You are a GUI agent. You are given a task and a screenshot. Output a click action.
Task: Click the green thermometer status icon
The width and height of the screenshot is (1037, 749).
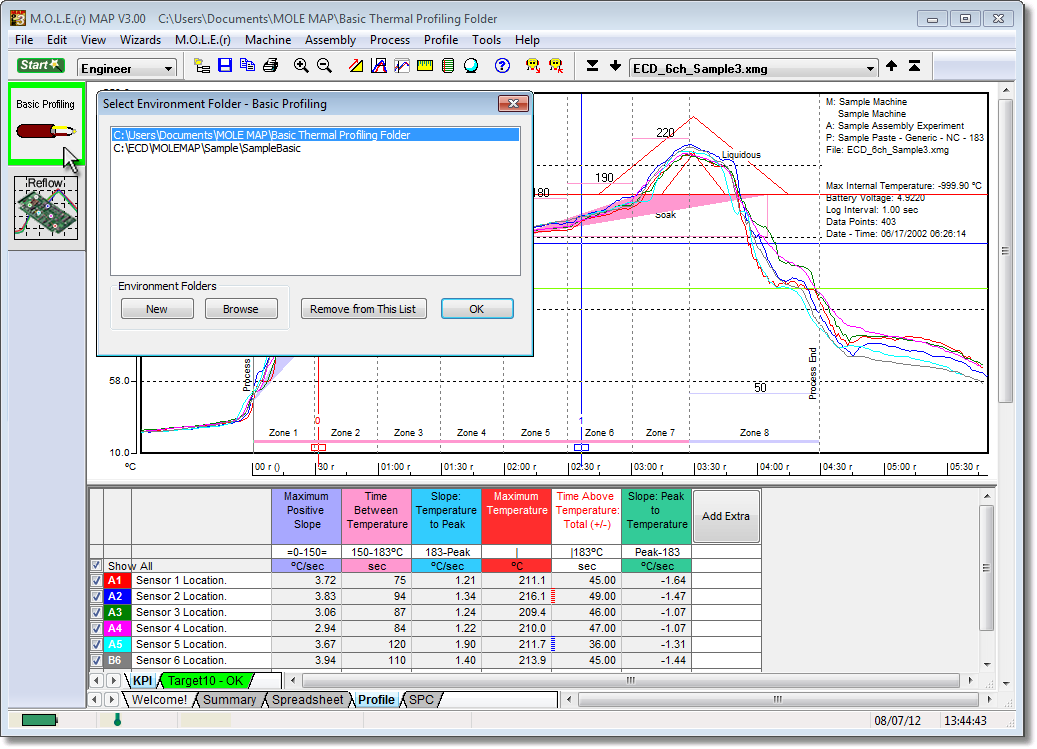(118, 719)
